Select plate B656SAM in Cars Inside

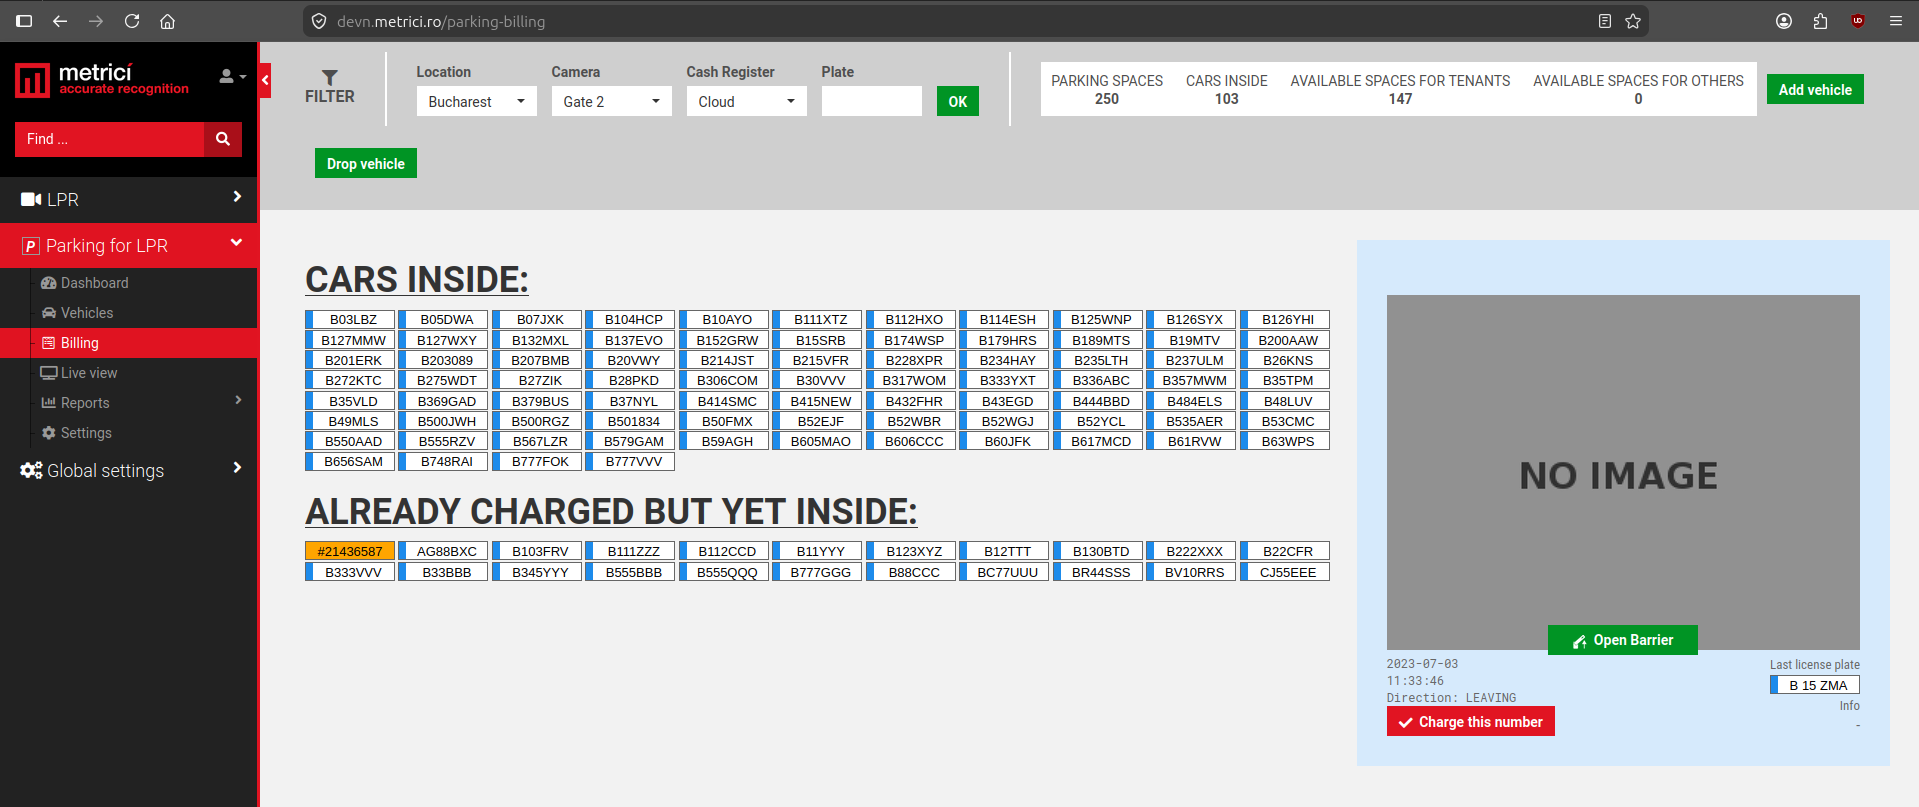(350, 461)
